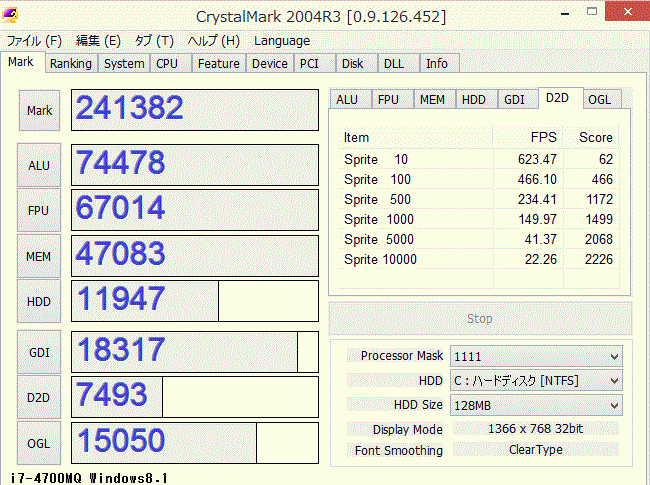
Task: Run the OGL benchmark button
Action: point(39,444)
